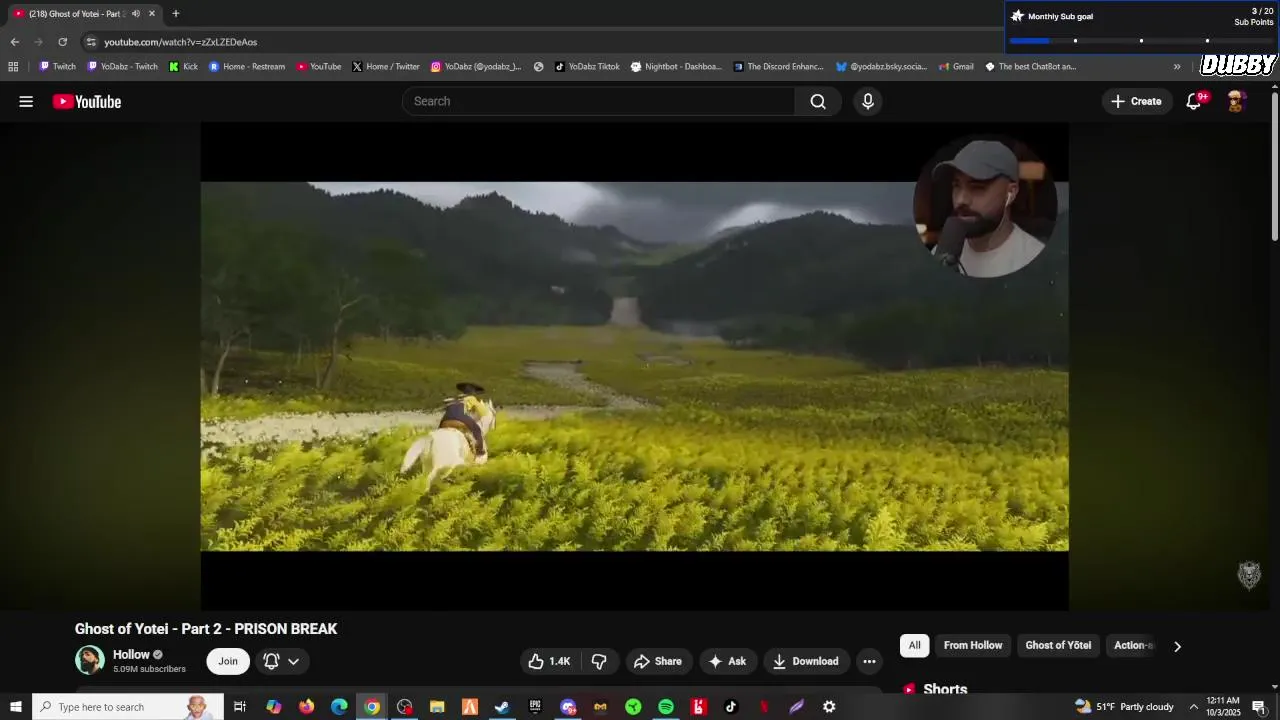Like the video with the thumbs-up button

tap(548, 661)
